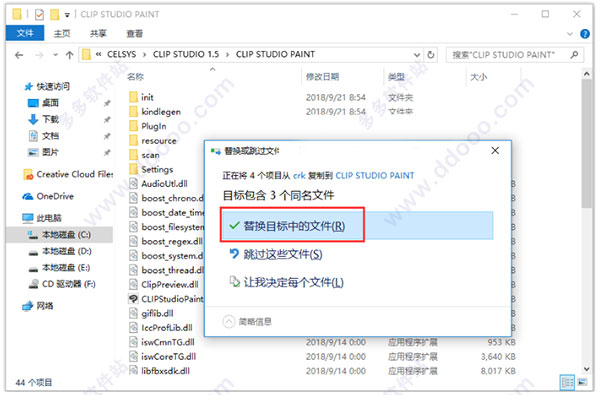The image size is (600, 395).
Task: Select the CLIPStudioPaint executable
Action: pos(166,299)
